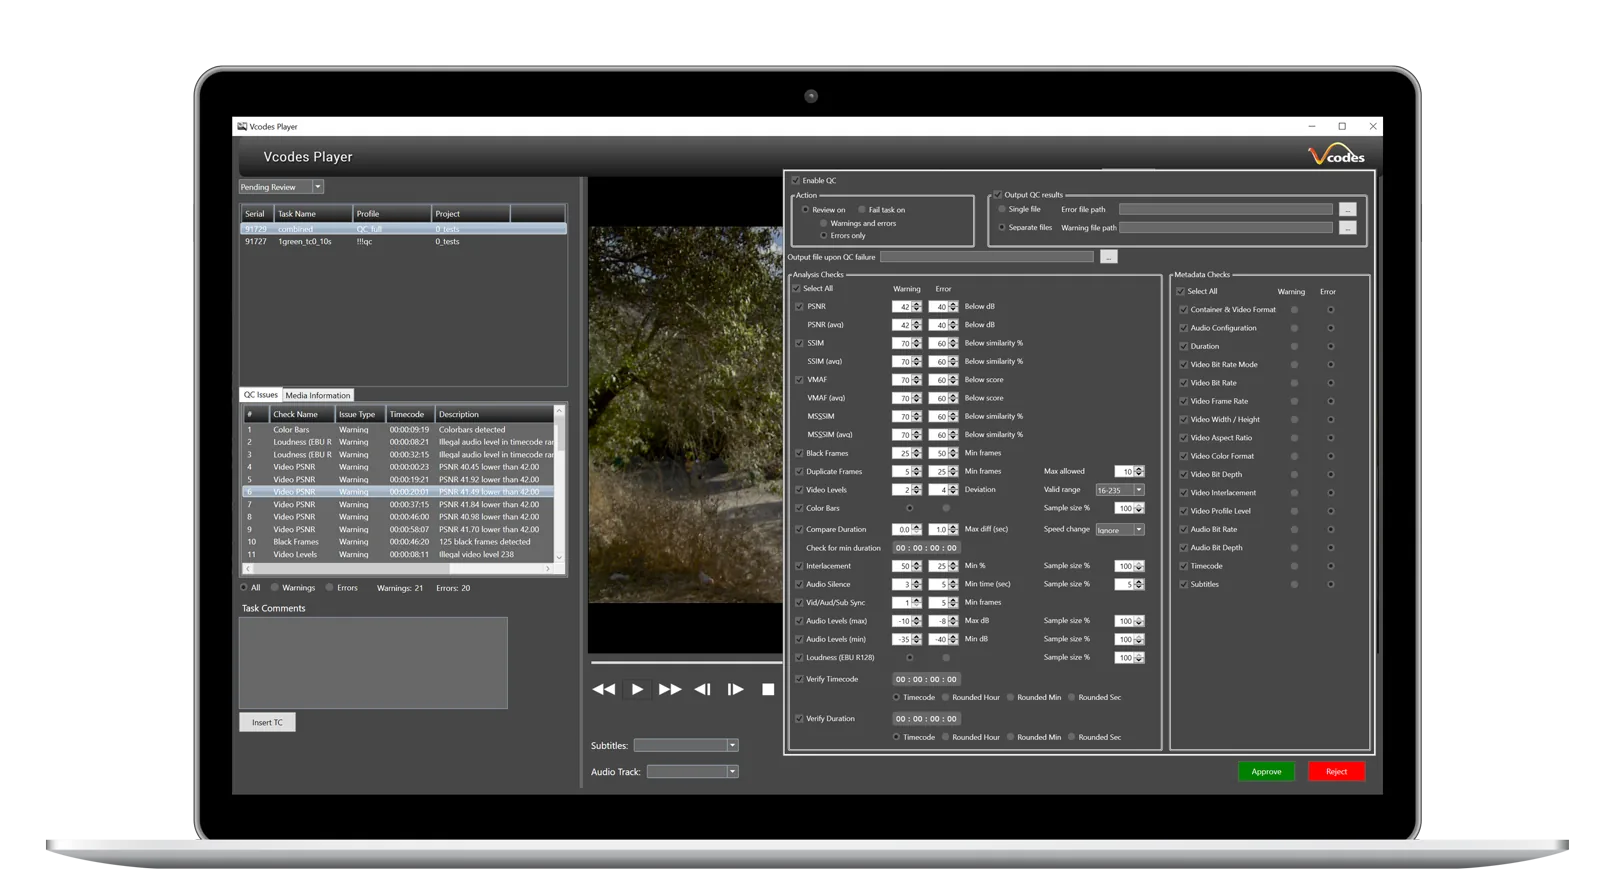Click the video playback progress bar
Viewport: 1600px width, 894px height.
coord(686,662)
